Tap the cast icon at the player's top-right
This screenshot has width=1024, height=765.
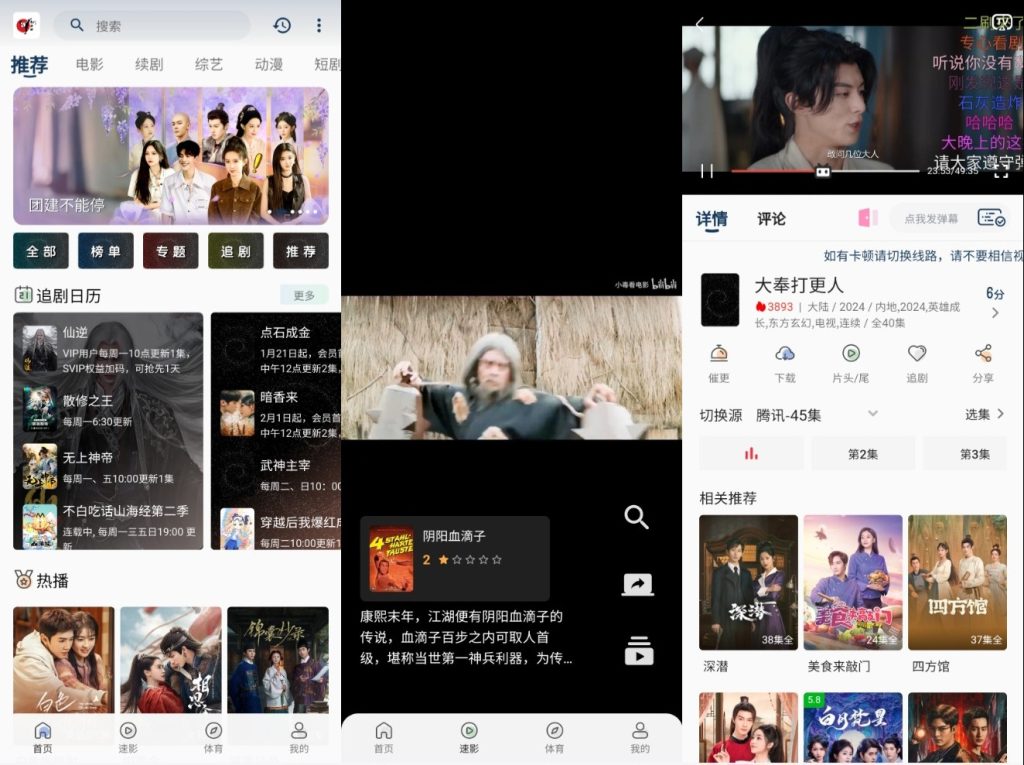click(x=1002, y=23)
